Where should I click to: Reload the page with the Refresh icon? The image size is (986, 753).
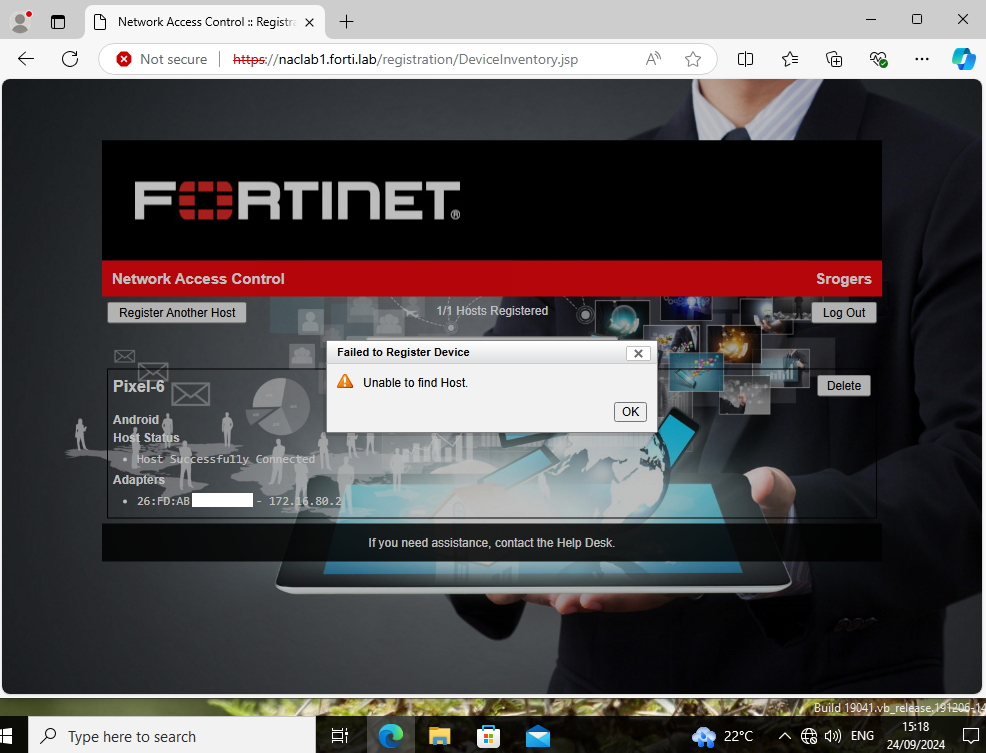(70, 59)
